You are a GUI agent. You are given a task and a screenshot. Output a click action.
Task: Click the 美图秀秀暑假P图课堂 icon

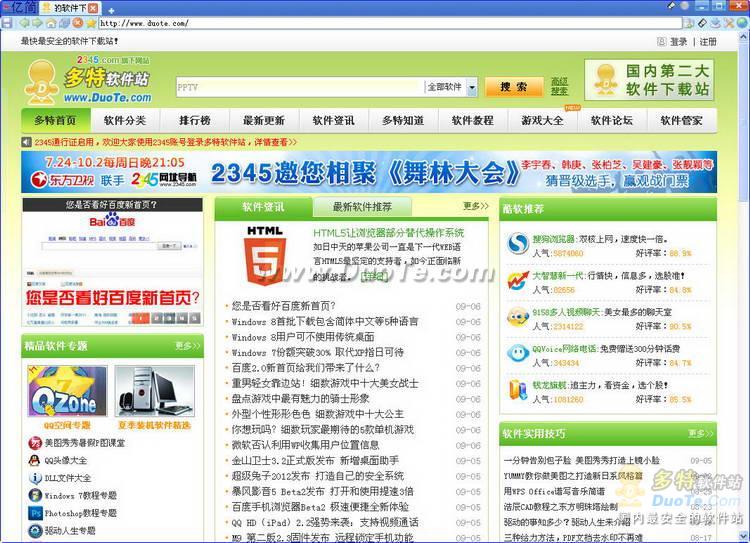point(35,443)
